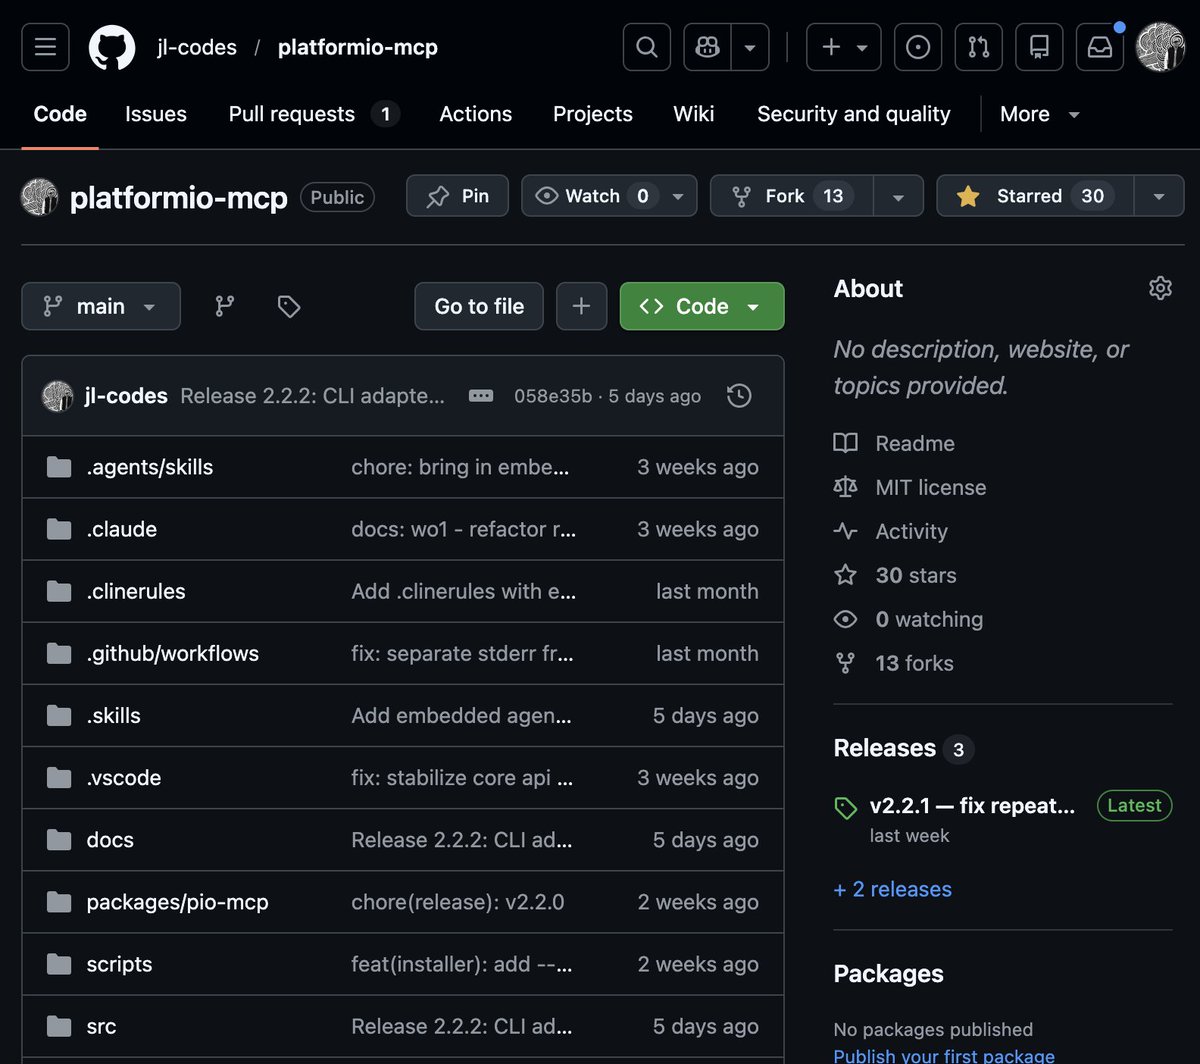
Task: View the 30 stars link
Action: [895, 575]
